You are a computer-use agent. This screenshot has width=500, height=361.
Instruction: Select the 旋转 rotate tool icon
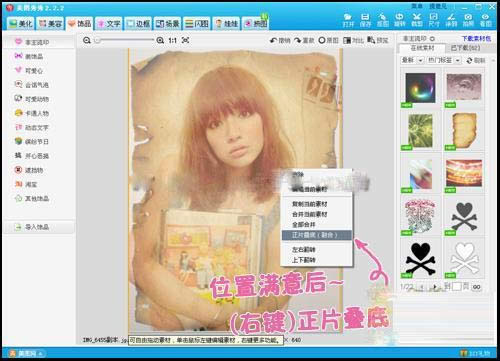coord(399,20)
